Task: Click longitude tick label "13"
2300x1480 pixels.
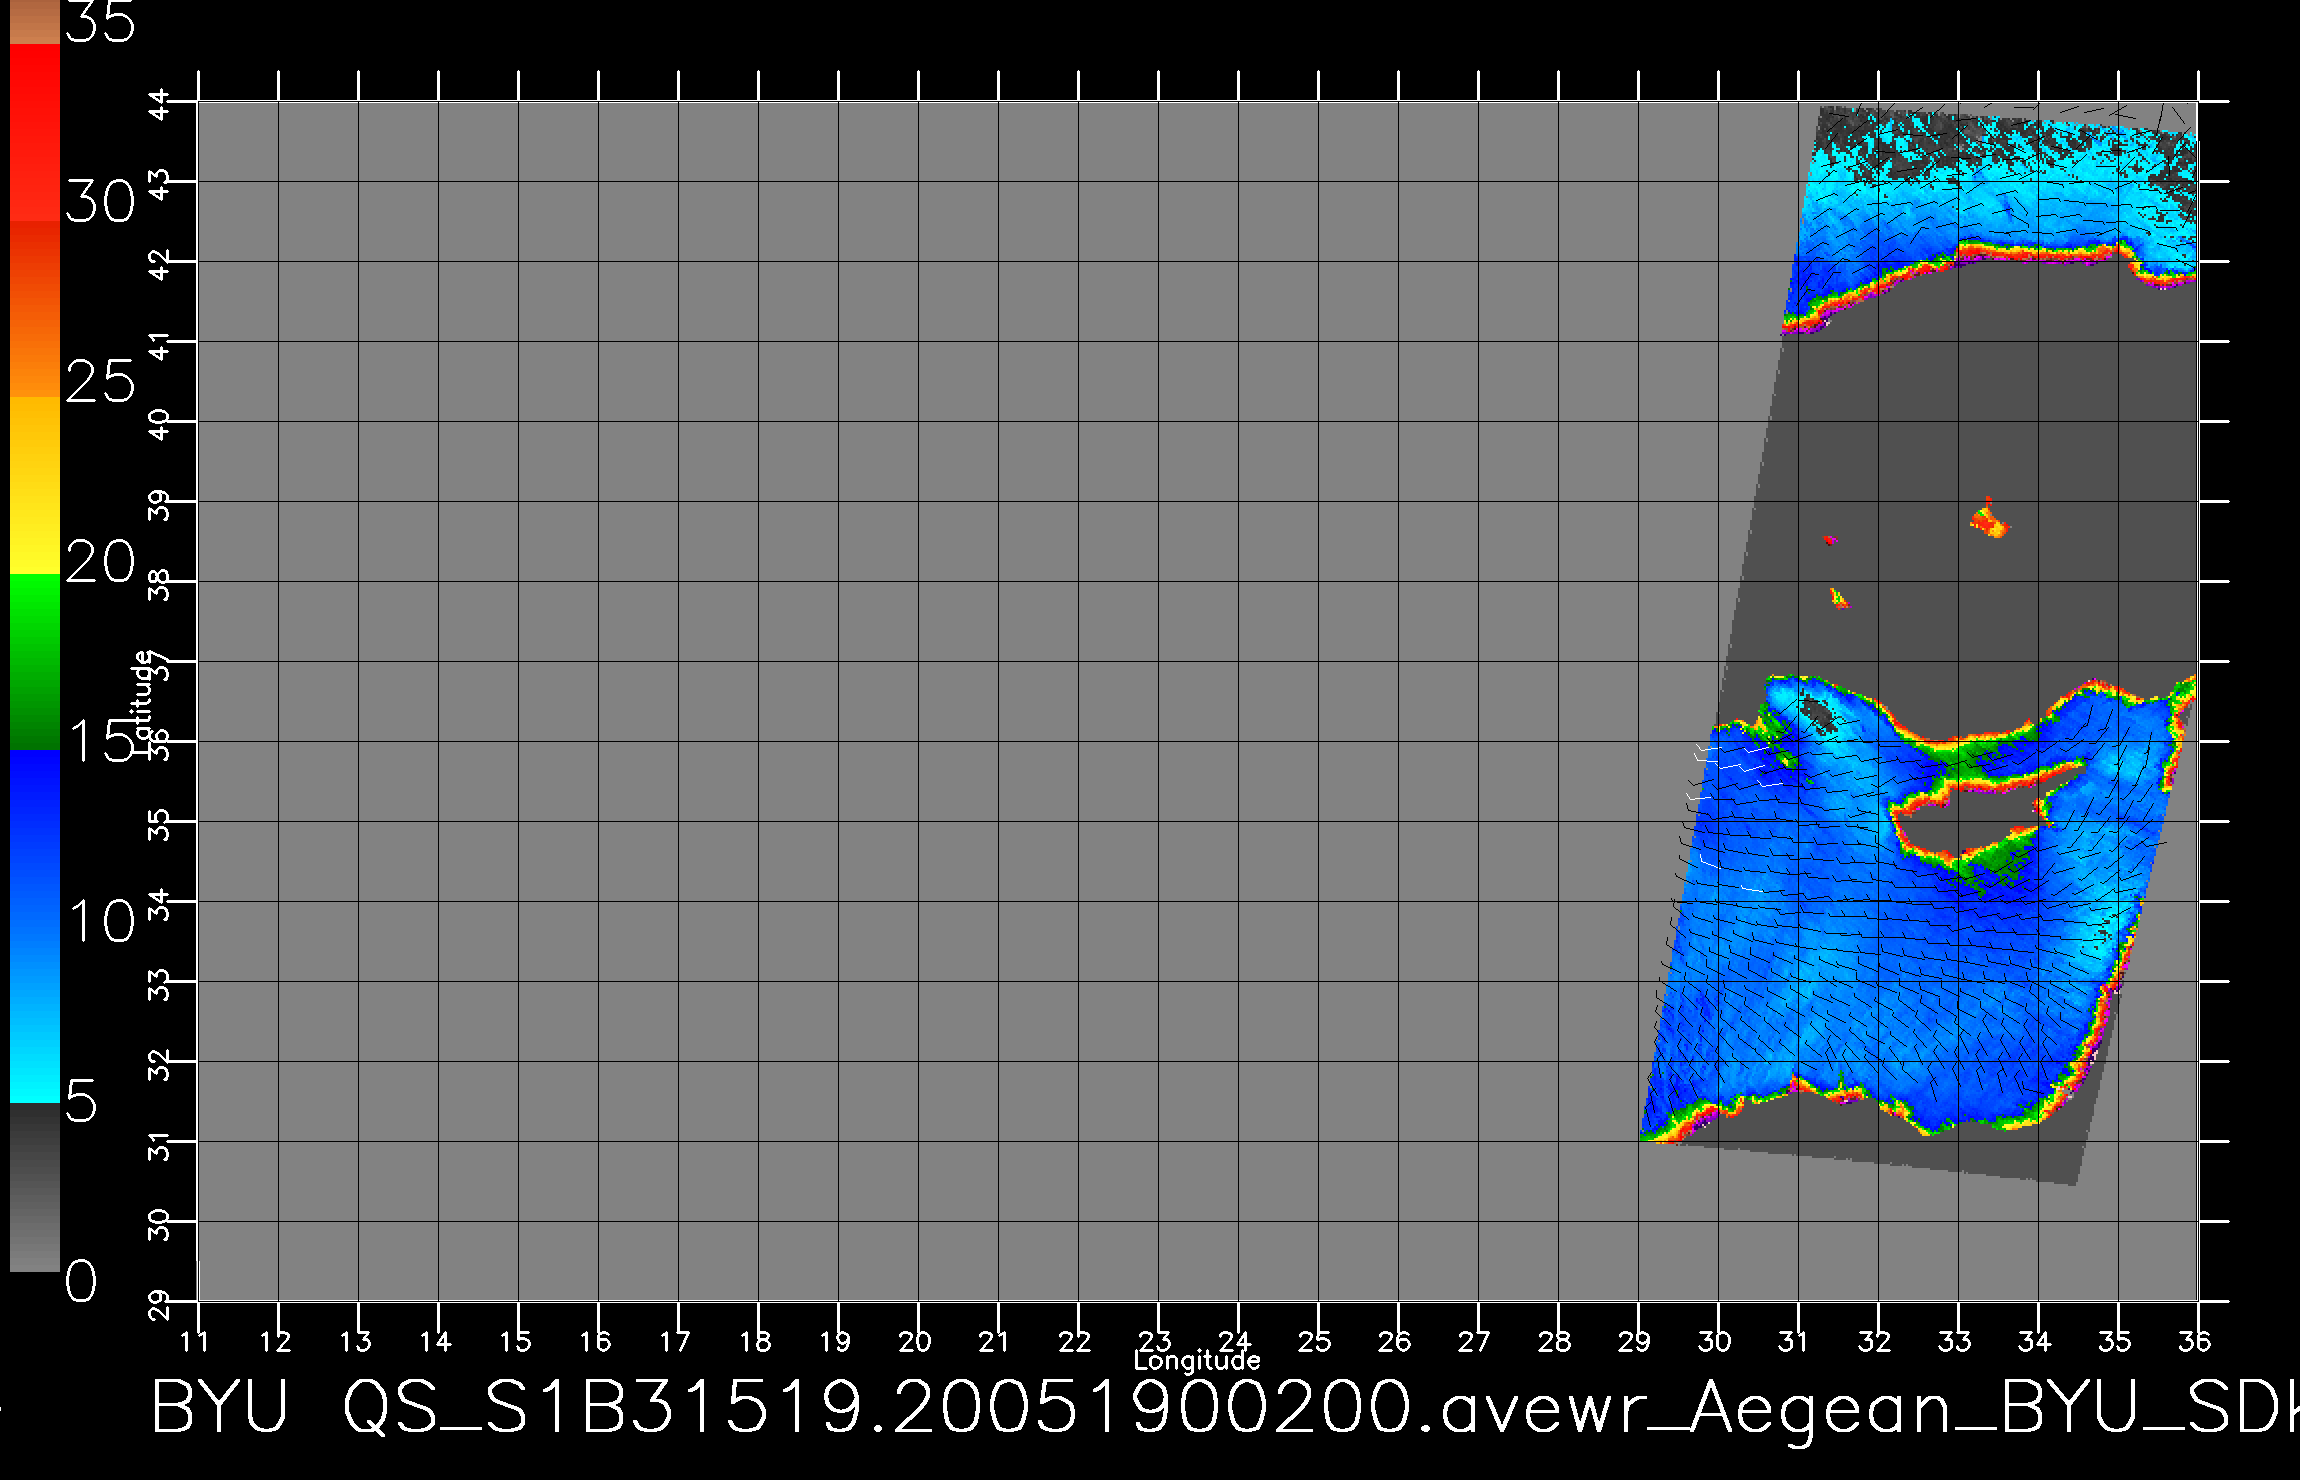Action: 355,1341
